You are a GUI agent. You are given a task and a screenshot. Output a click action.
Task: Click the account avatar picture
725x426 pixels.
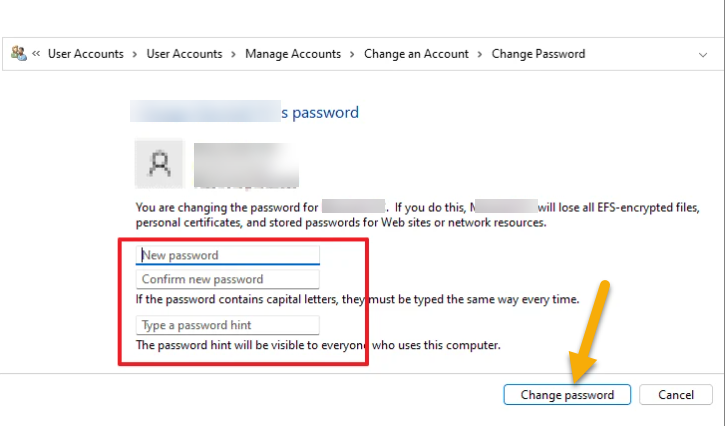click(159, 164)
